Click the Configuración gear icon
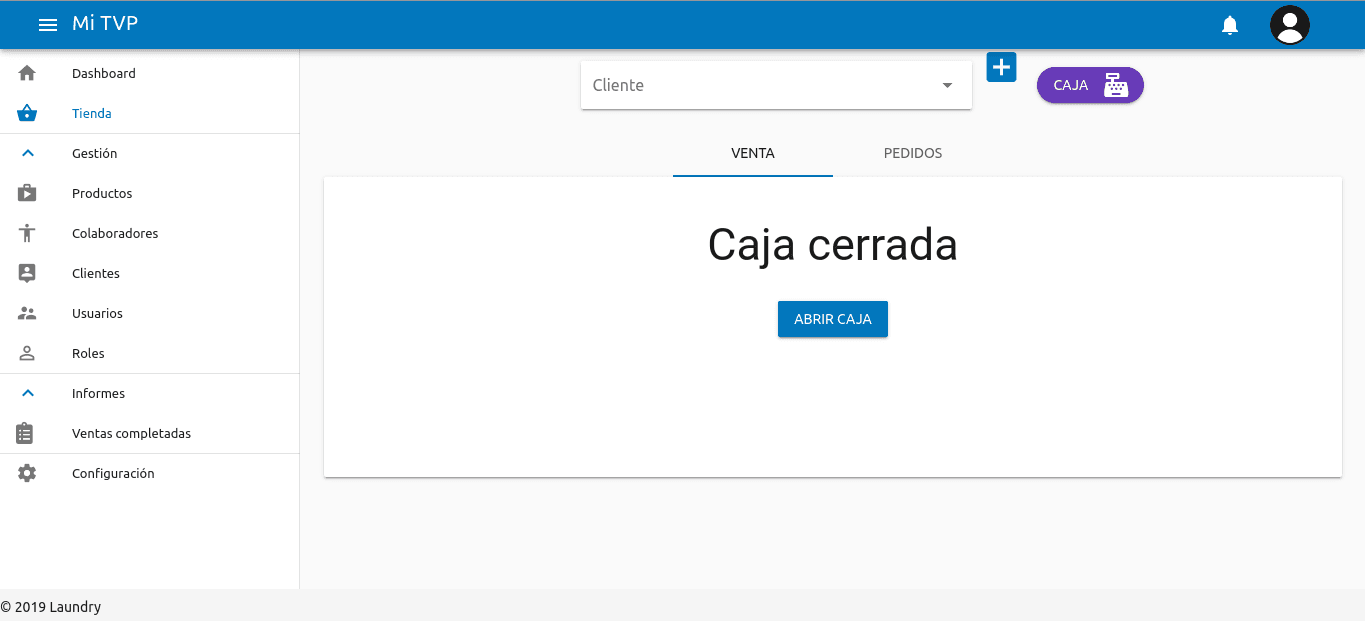This screenshot has width=1365, height=621. (27, 473)
